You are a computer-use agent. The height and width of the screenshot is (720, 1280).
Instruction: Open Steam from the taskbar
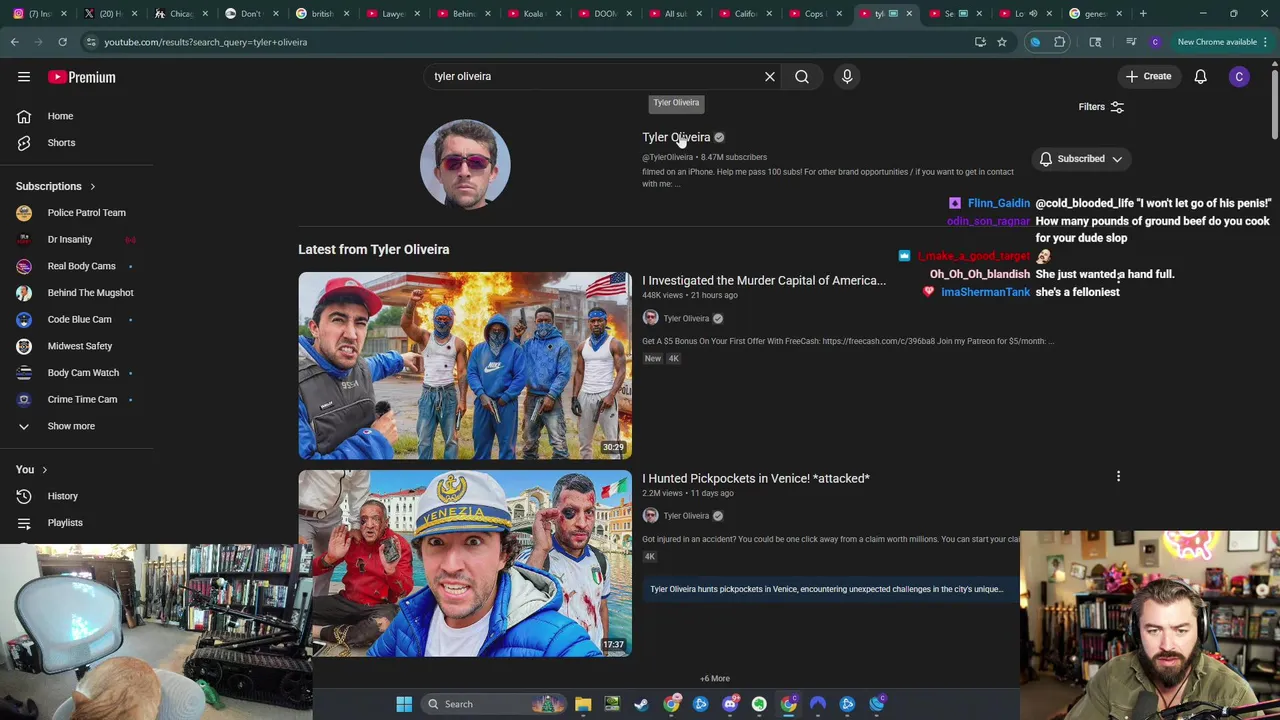pos(641,704)
